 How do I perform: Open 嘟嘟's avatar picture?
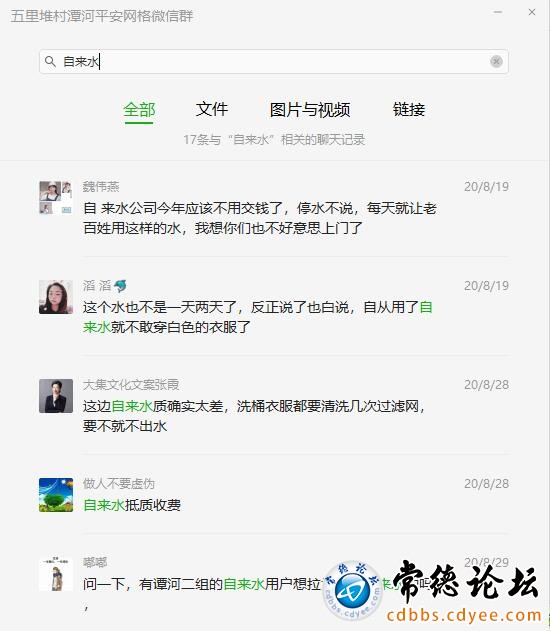click(56, 574)
